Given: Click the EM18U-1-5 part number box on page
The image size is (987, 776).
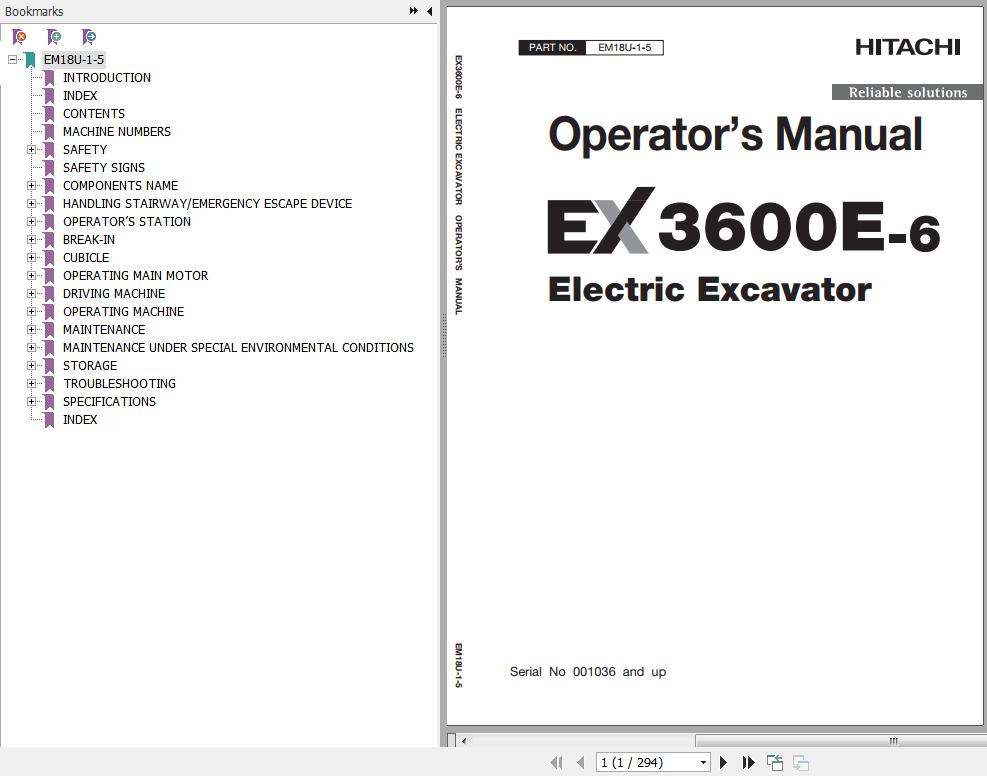Looking at the screenshot, I should [x=624, y=47].
